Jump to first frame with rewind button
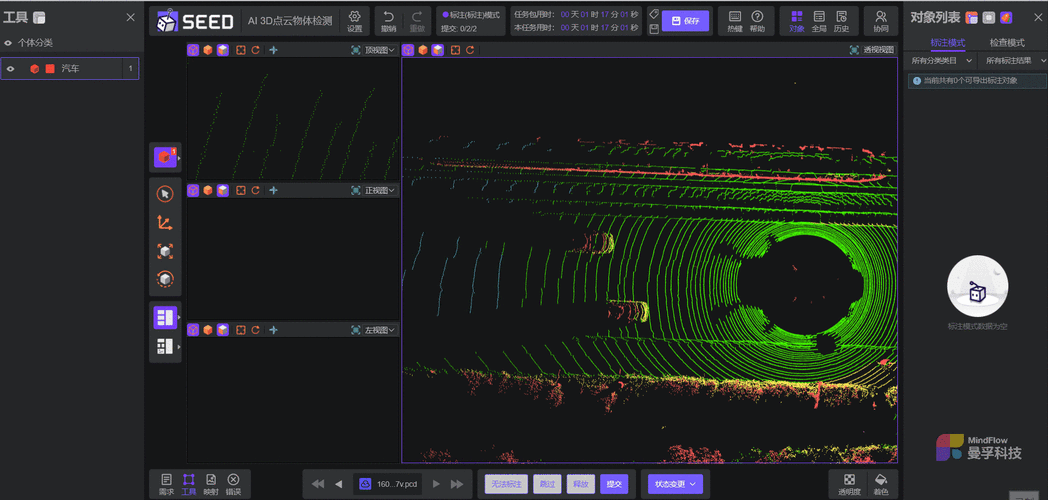 (x=318, y=484)
